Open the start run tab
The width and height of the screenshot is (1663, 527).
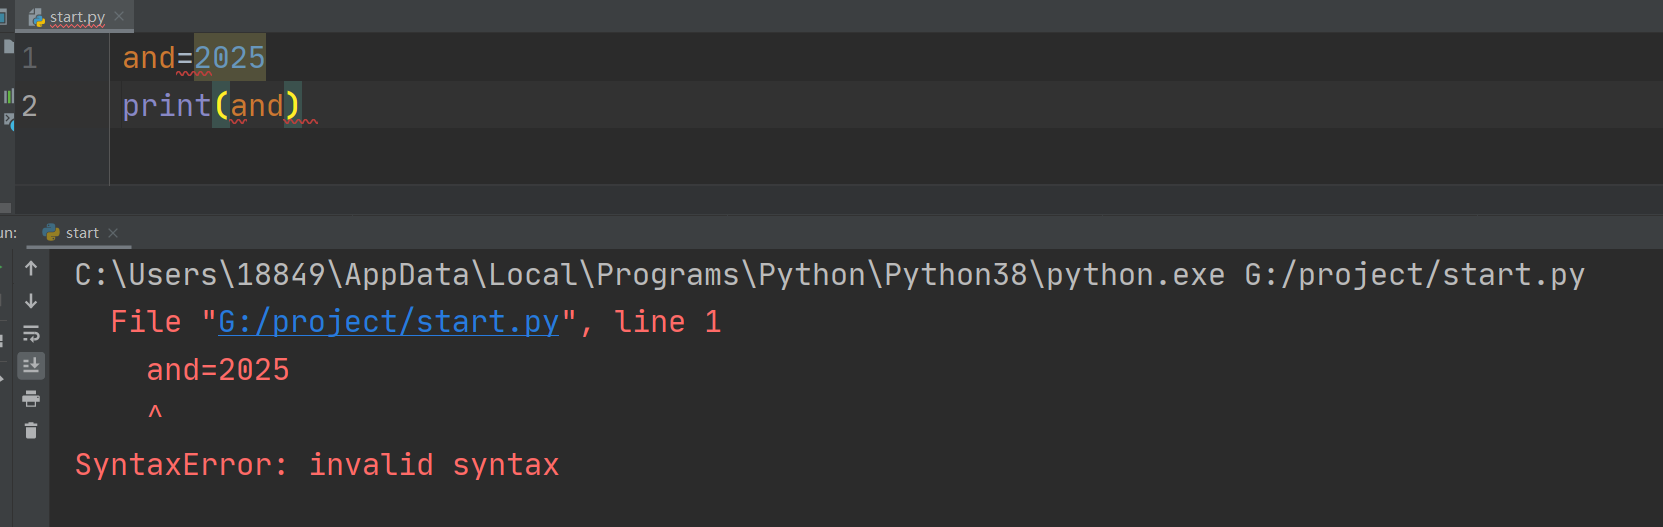(81, 233)
